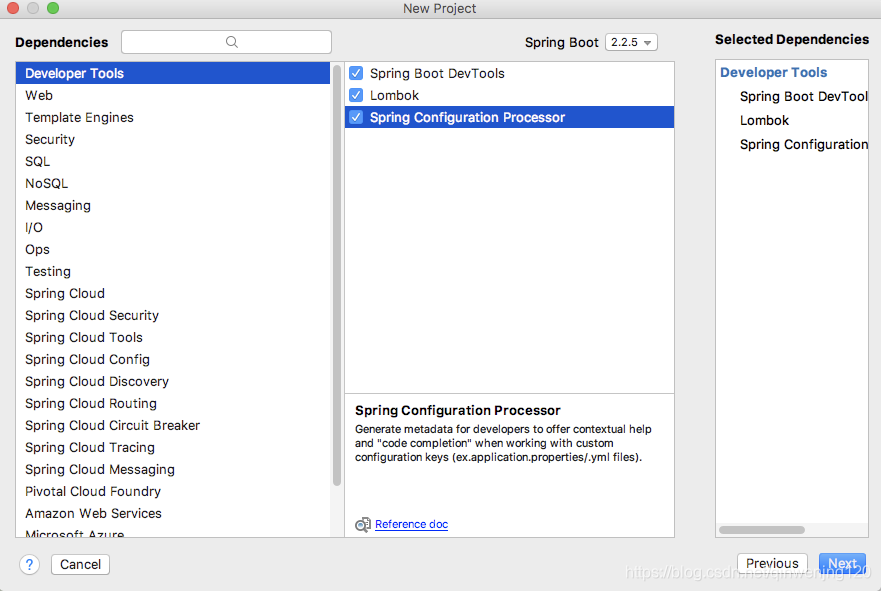This screenshot has height=591, width=881.
Task: Select the Lombok dependency row
Action: pyautogui.click(x=510, y=95)
